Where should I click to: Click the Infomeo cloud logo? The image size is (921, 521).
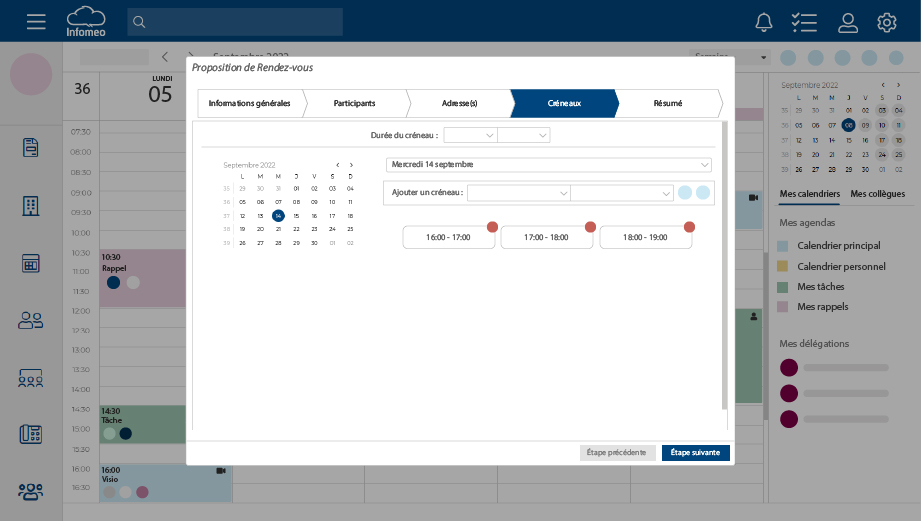coord(86,22)
